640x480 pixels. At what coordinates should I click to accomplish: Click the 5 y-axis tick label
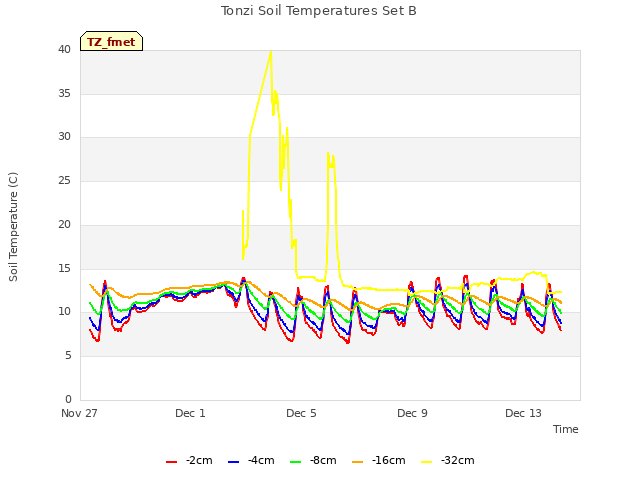coord(68,356)
